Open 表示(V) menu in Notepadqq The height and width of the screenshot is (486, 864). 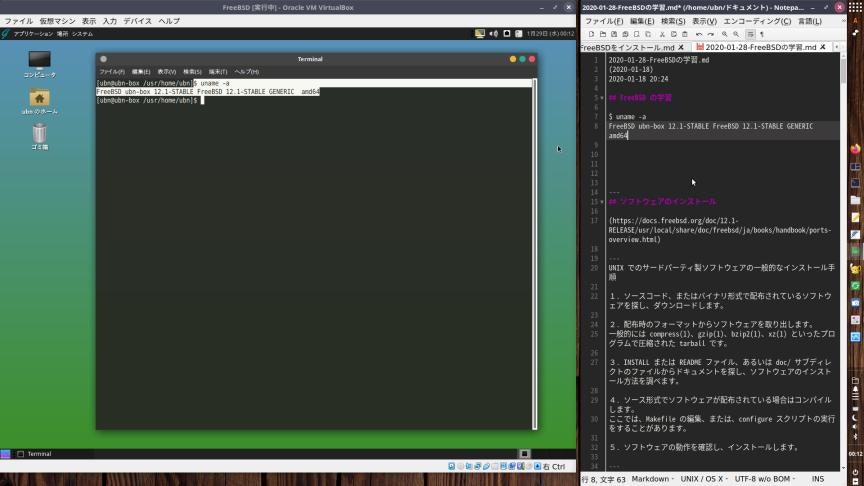tap(705, 21)
